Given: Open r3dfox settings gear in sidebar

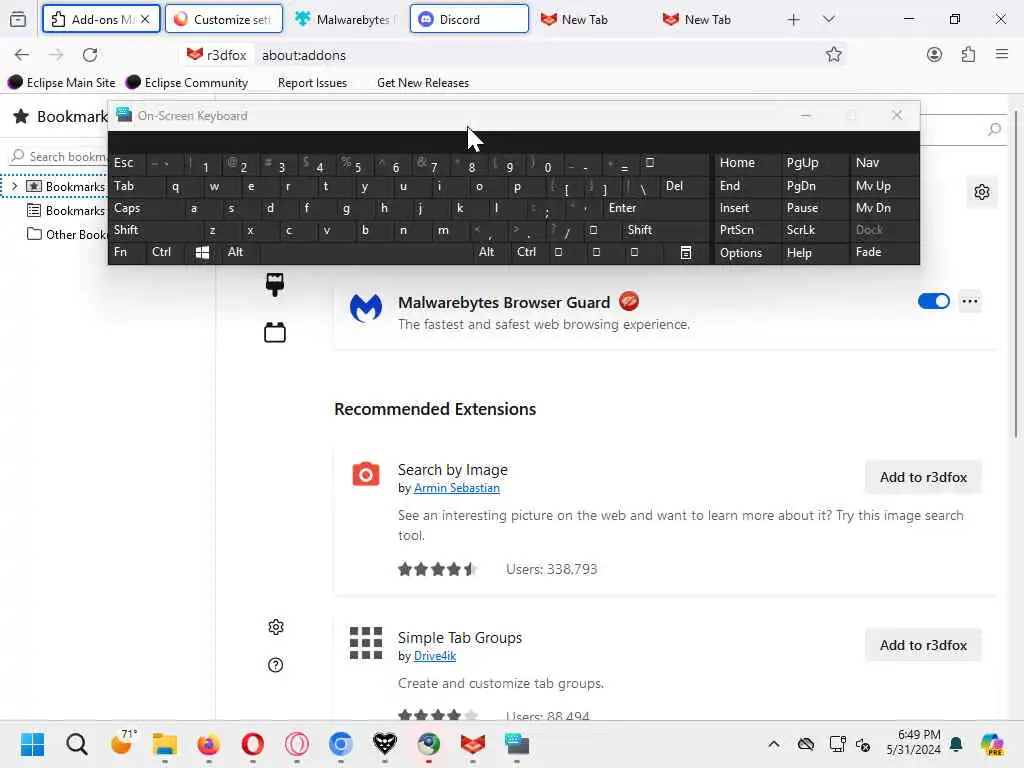Looking at the screenshot, I should (276, 627).
